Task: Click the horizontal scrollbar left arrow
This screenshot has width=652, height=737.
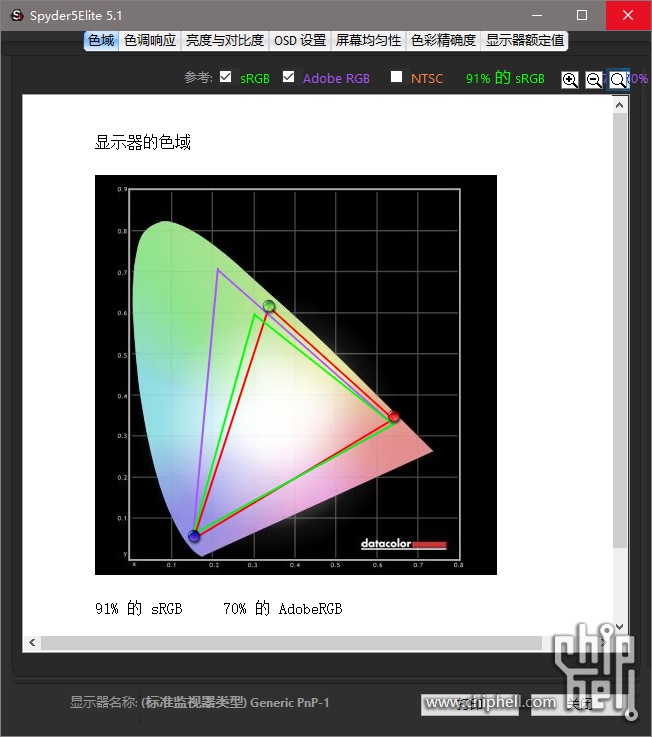Action: pos(32,643)
